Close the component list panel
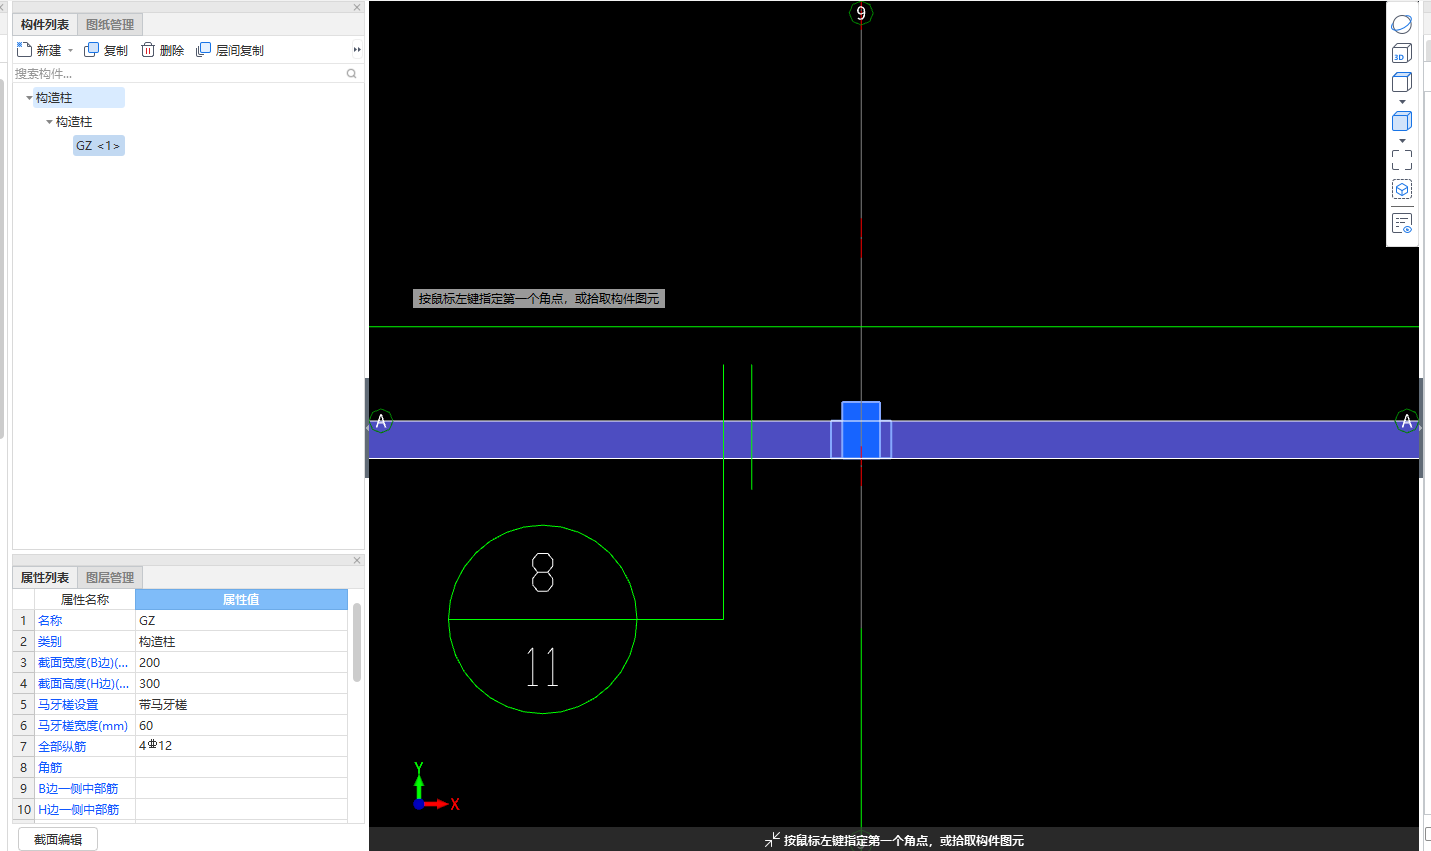Image resolution: width=1431 pixels, height=851 pixels. pos(357,7)
